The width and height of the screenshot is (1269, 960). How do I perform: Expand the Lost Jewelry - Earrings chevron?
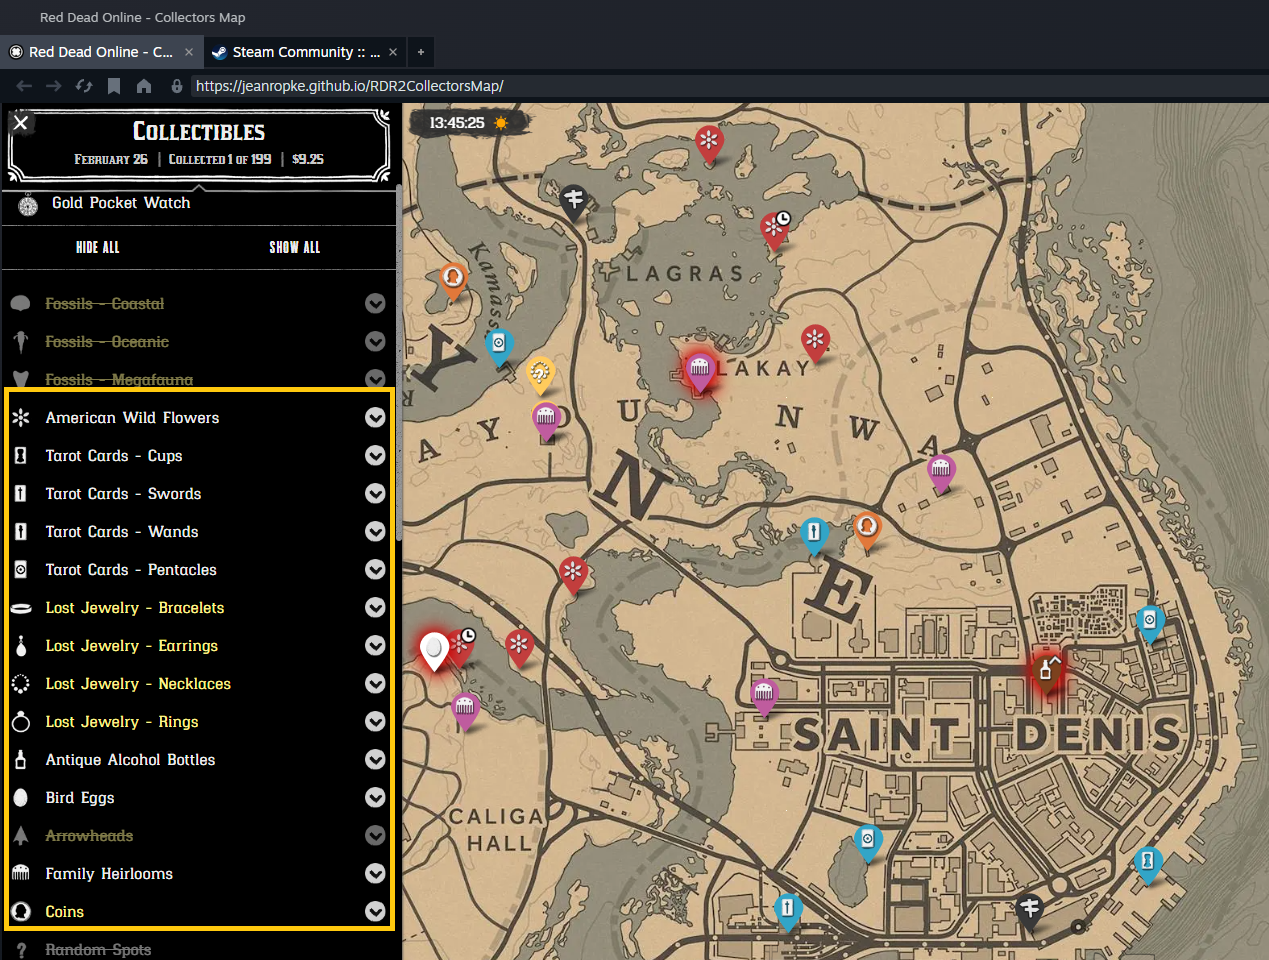(x=375, y=646)
